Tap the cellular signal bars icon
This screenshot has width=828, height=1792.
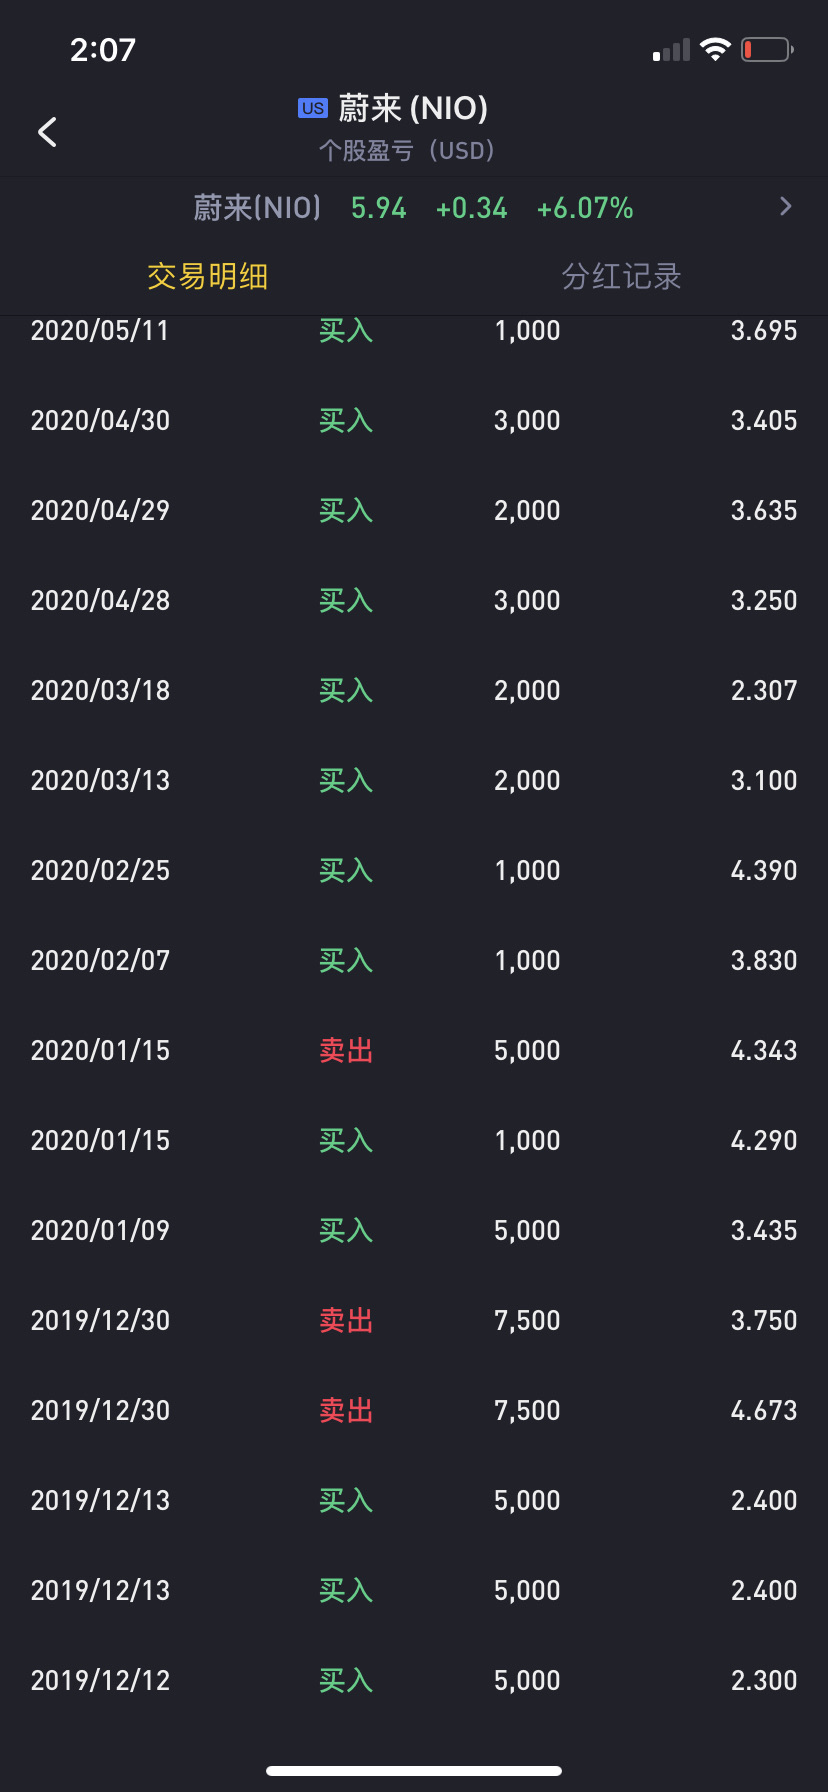tap(671, 50)
